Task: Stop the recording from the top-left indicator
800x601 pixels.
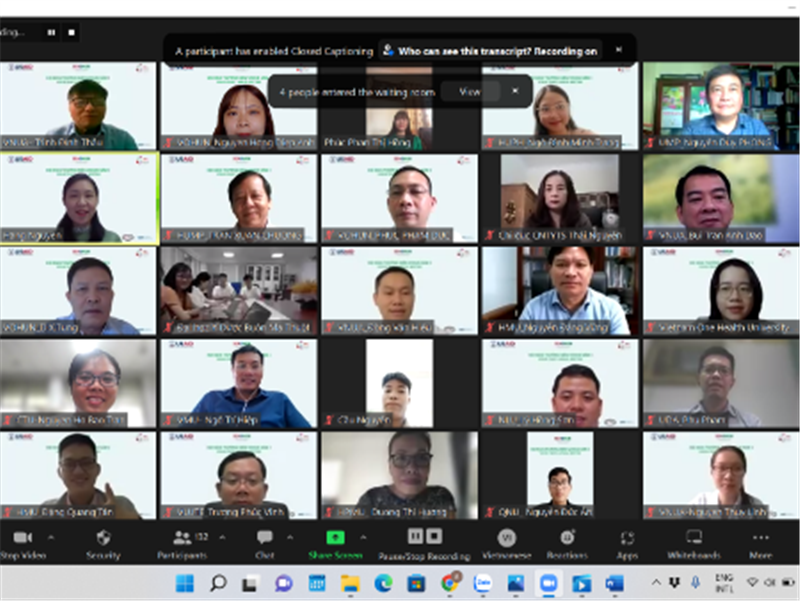Action: [x=72, y=32]
